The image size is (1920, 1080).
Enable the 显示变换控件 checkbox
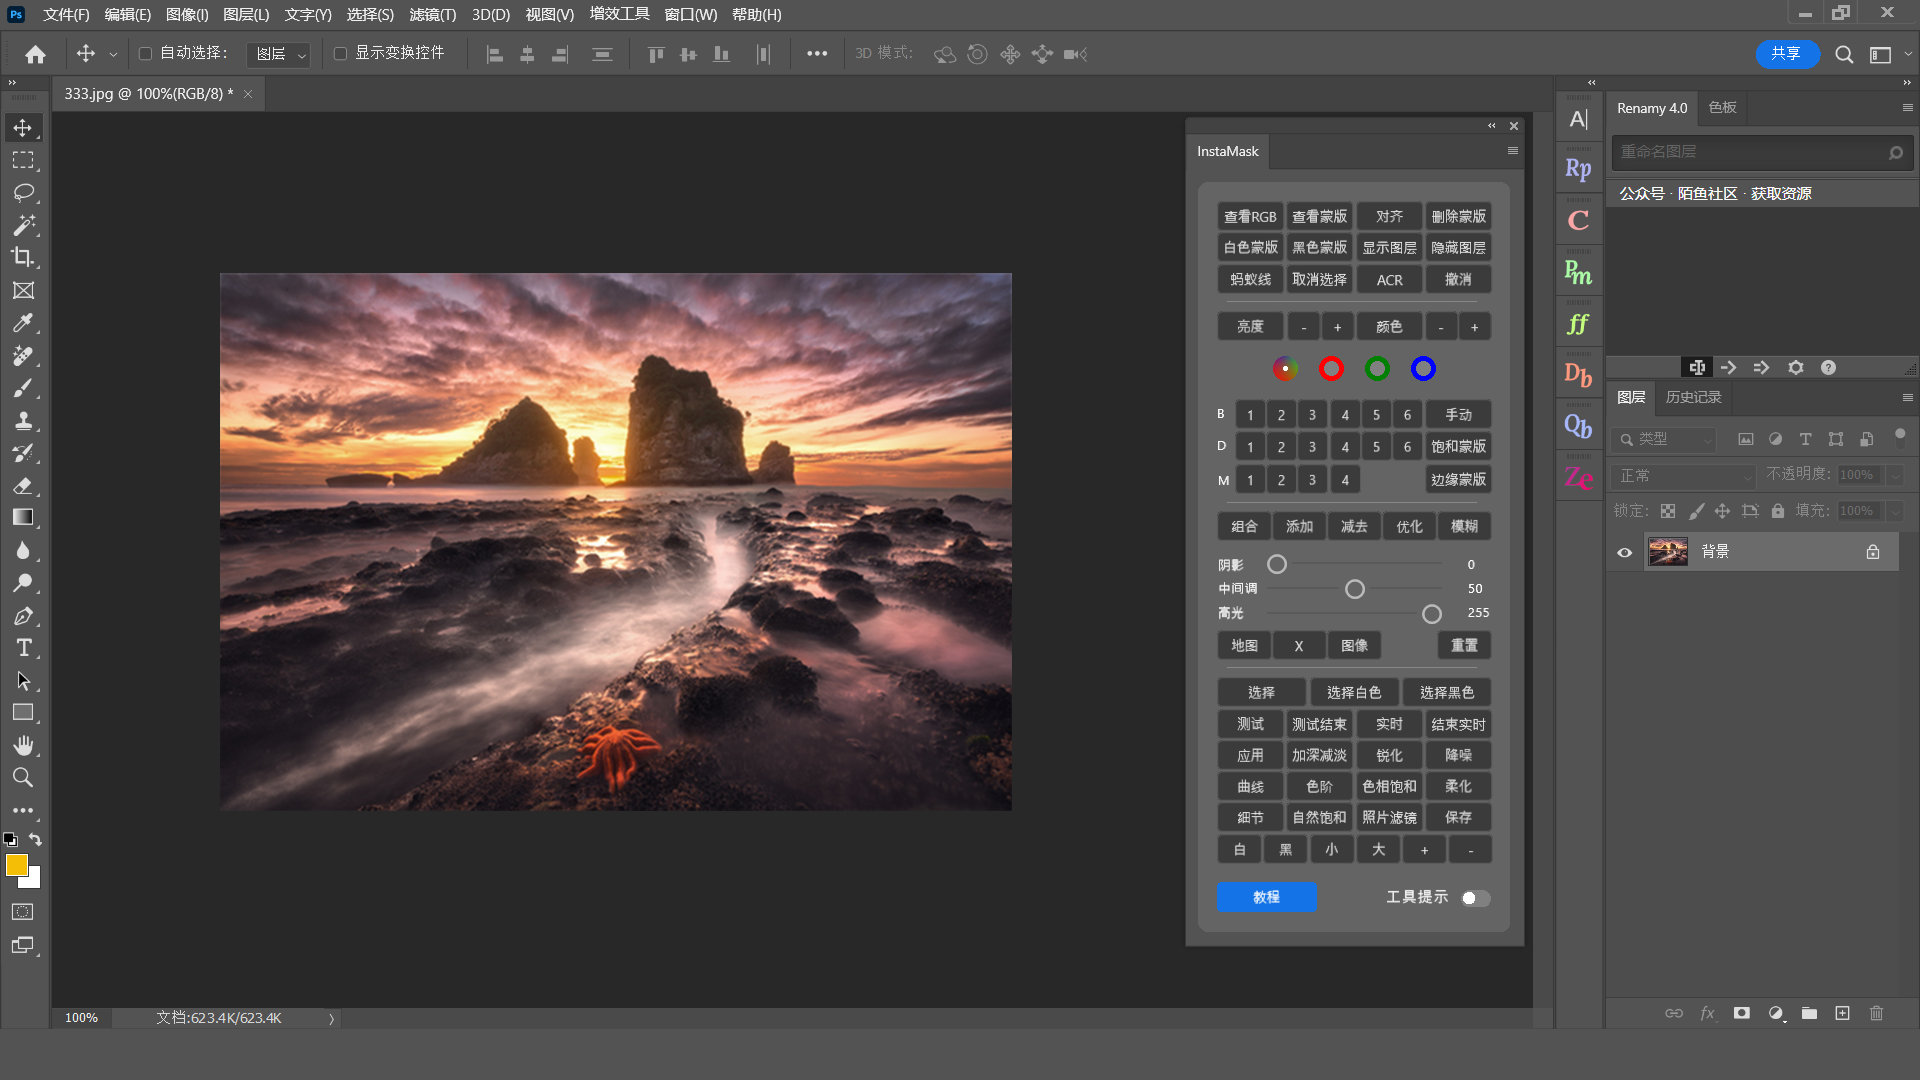[340, 53]
